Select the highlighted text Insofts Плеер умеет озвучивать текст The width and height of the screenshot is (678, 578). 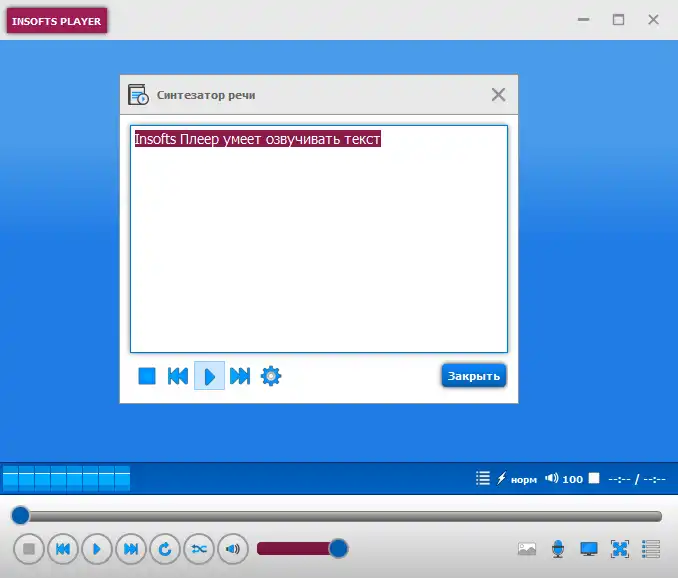pyautogui.click(x=258, y=139)
